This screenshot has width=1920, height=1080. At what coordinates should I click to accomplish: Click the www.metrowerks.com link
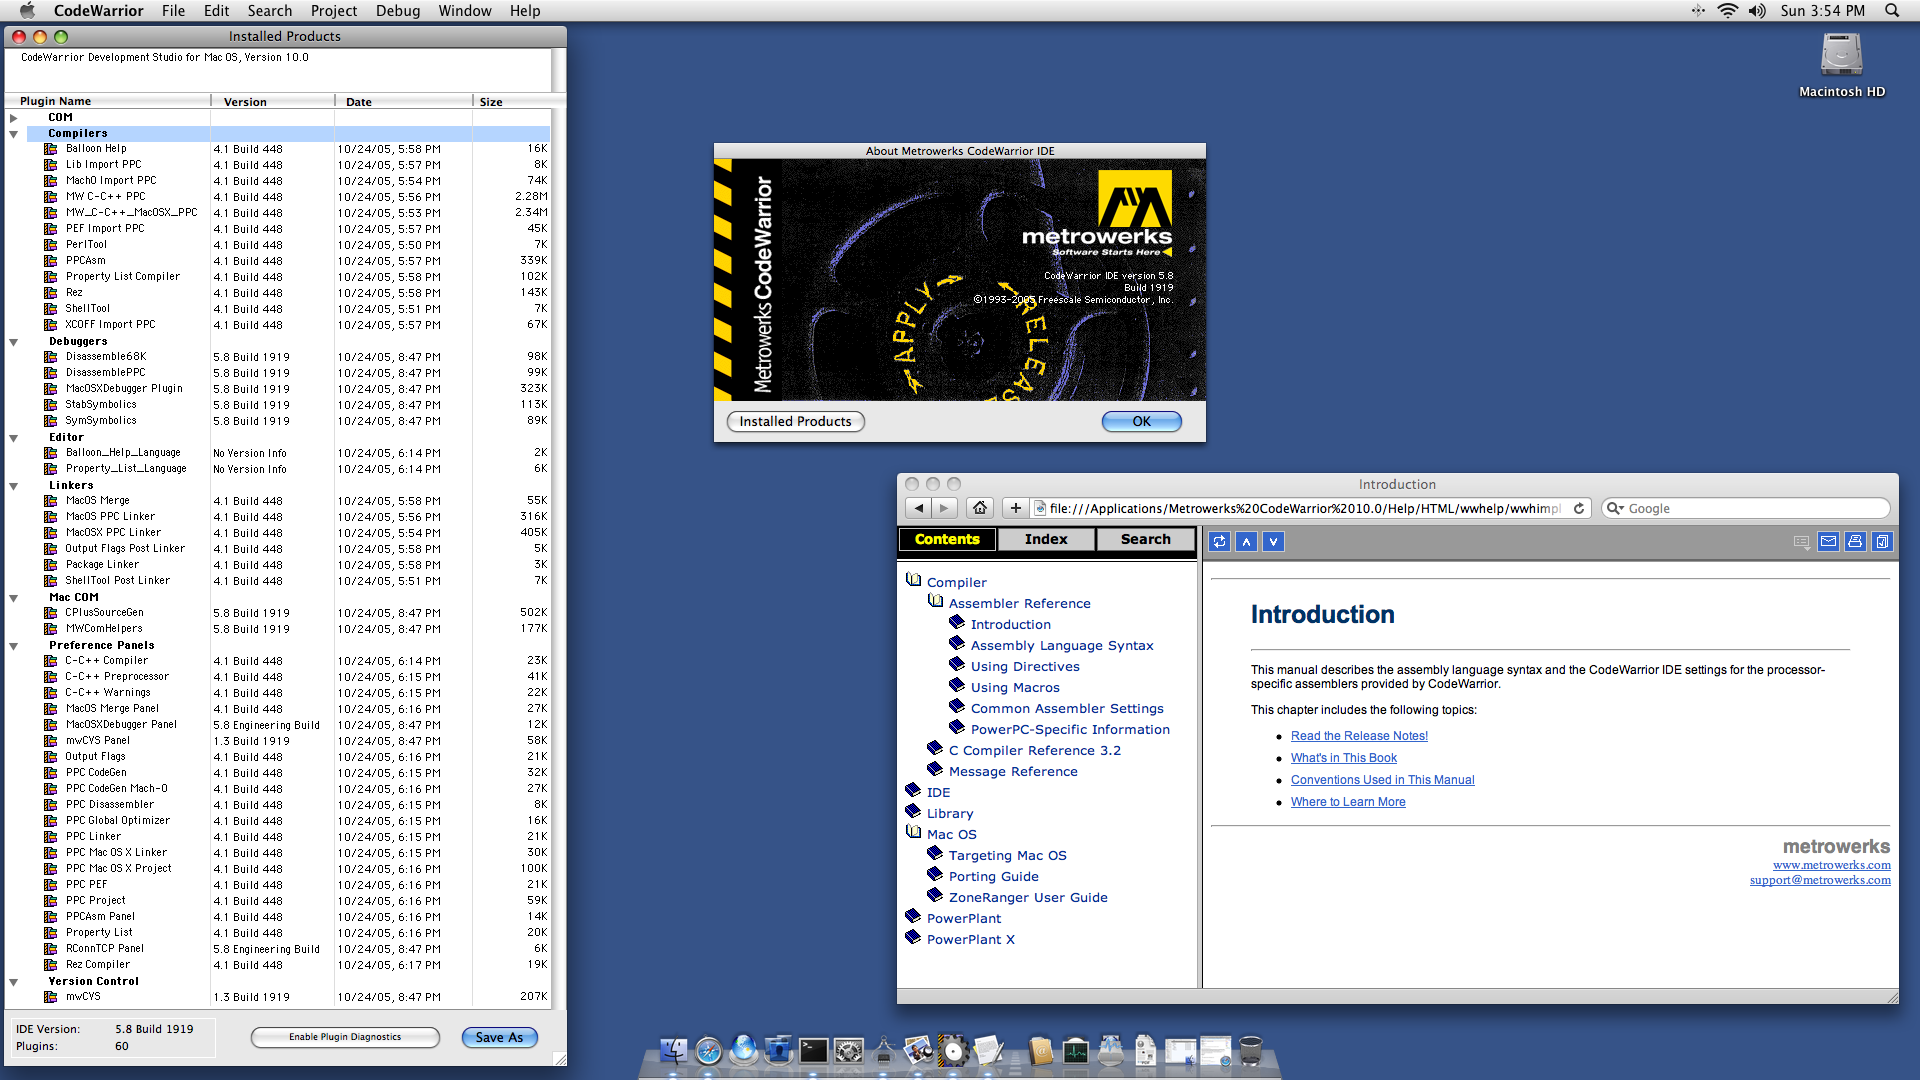pyautogui.click(x=1832, y=865)
